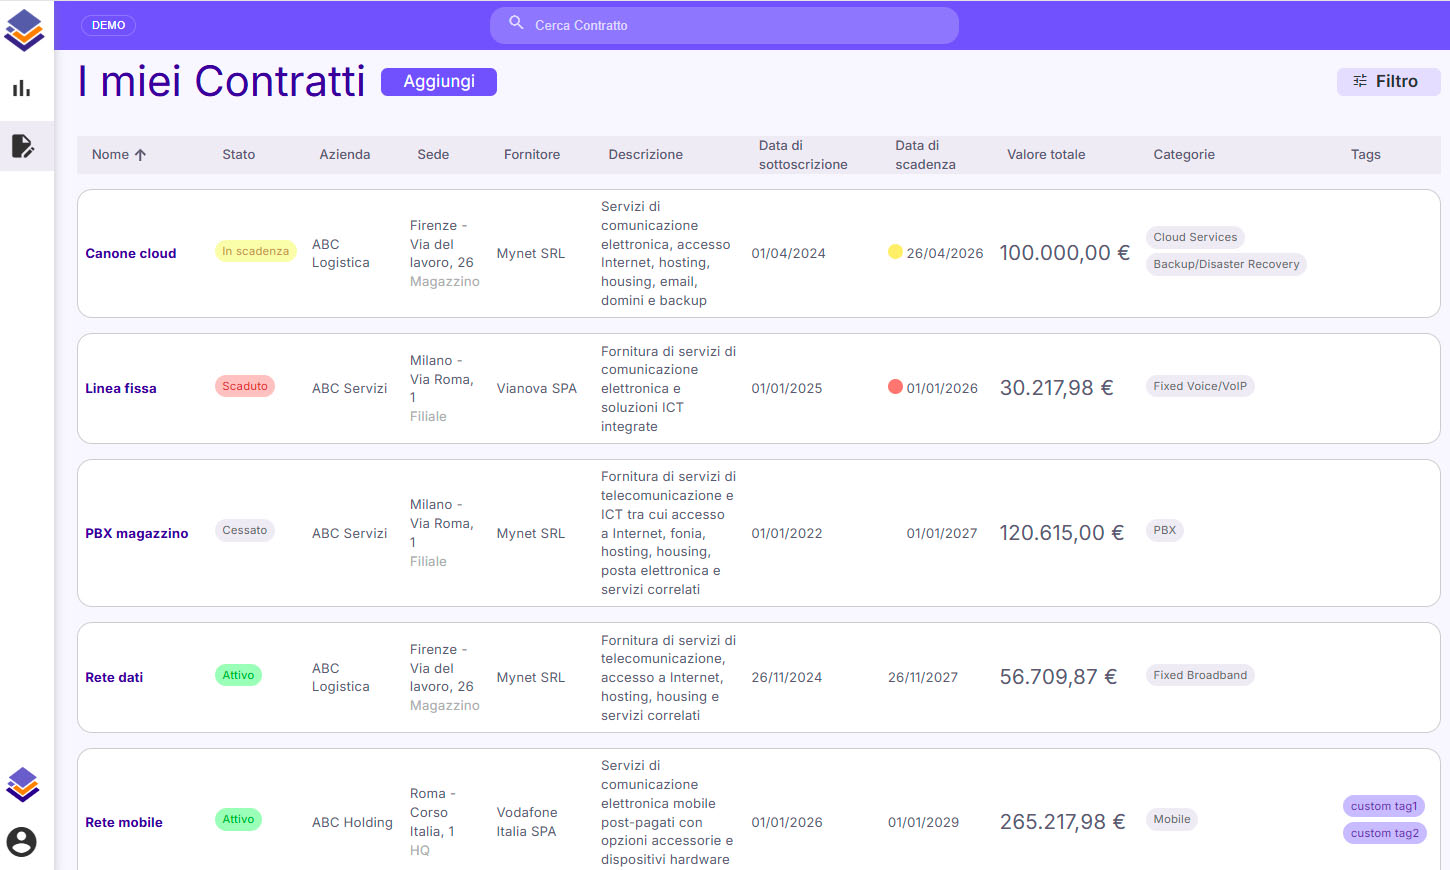Viewport: 1450px width, 870px height.
Task: Select the Cloud Services category chip
Action: pos(1194,238)
